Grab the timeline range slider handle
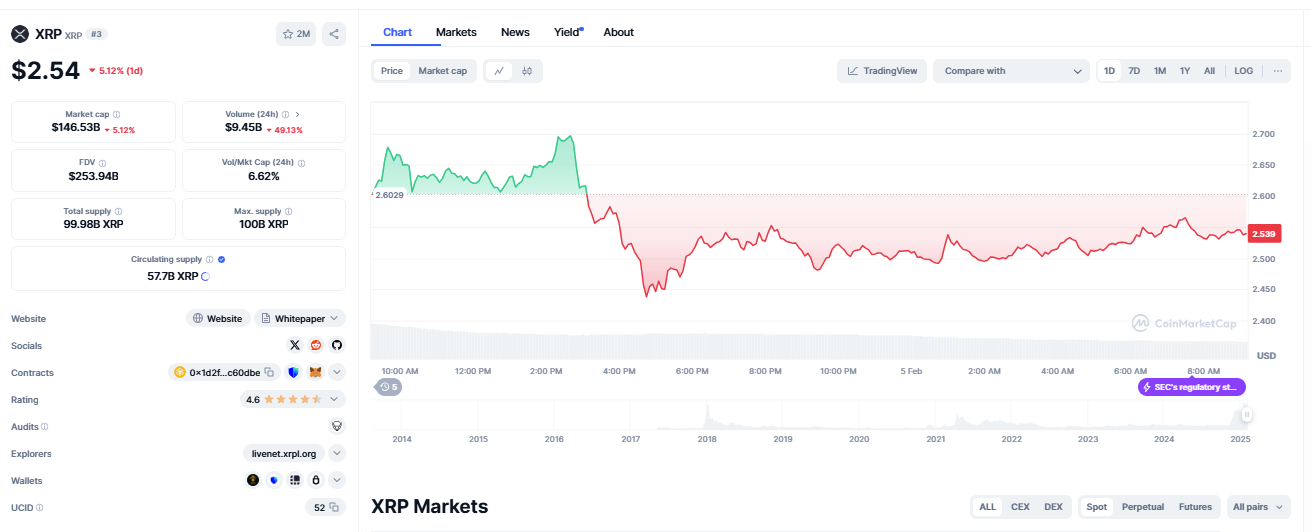The height and width of the screenshot is (532, 1311). tap(1246, 414)
